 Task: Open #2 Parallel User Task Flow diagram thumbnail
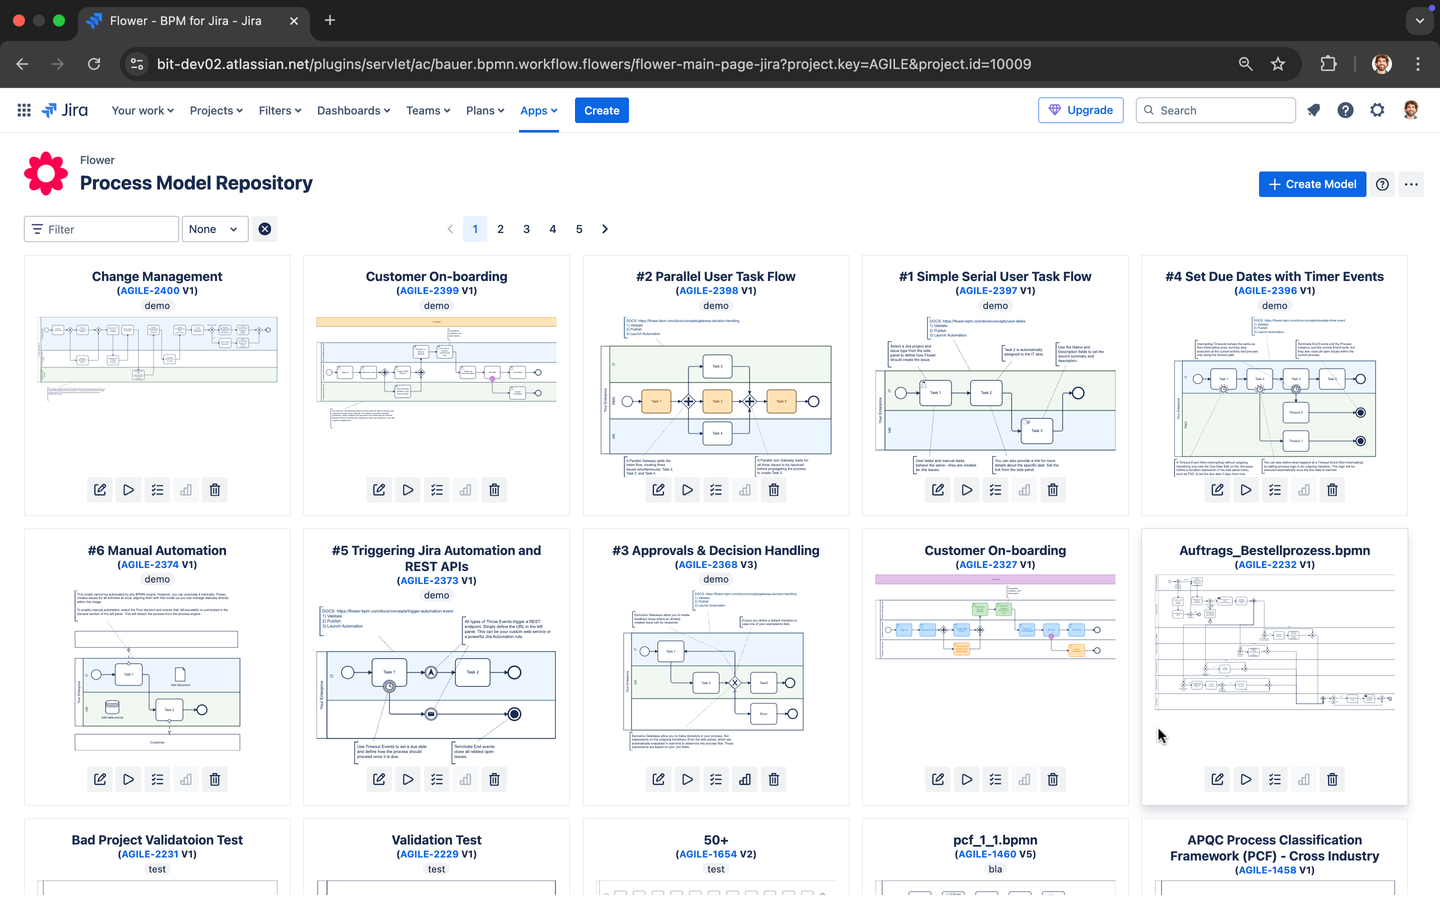pos(716,397)
